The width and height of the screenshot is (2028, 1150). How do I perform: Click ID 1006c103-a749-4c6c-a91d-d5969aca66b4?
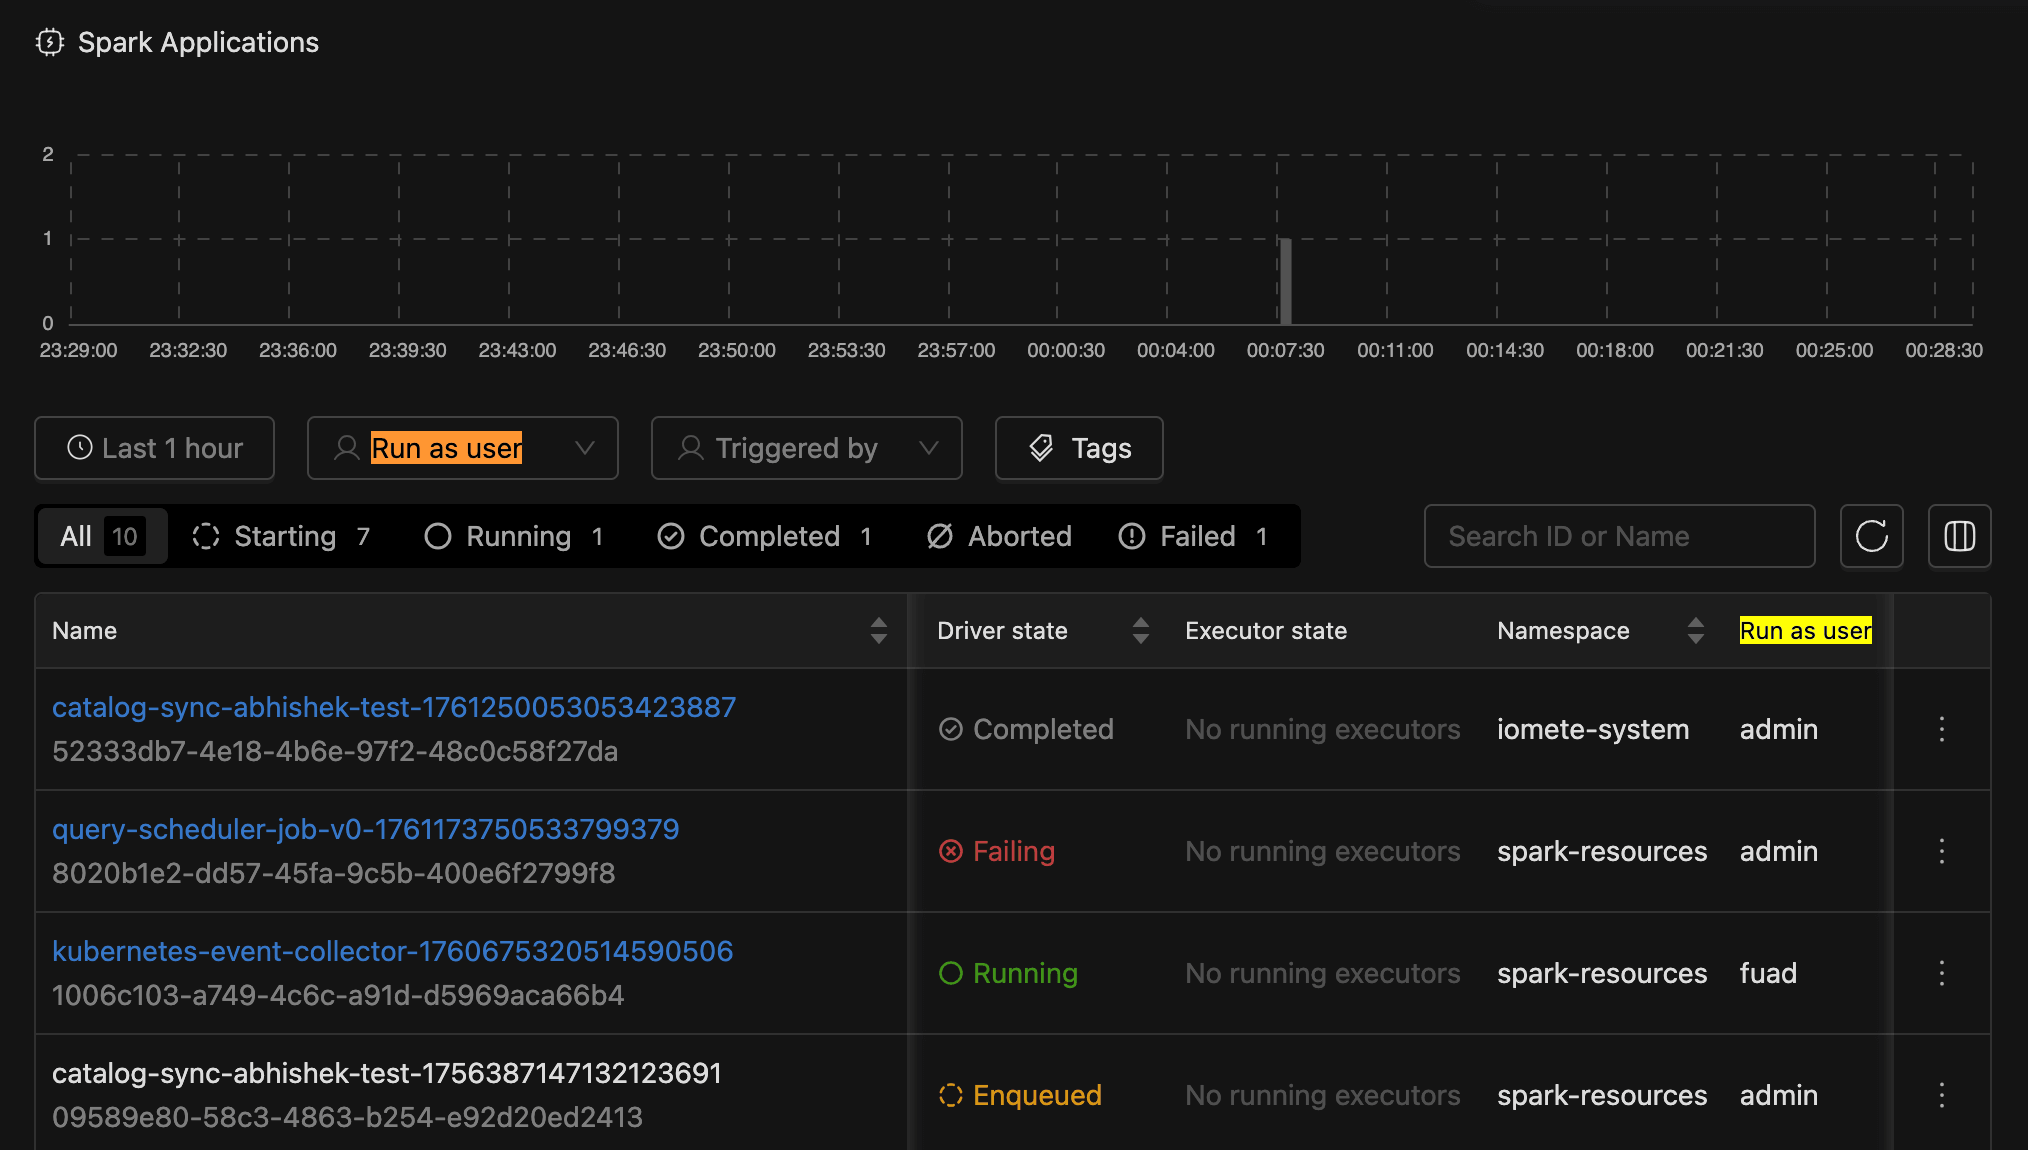coord(338,995)
